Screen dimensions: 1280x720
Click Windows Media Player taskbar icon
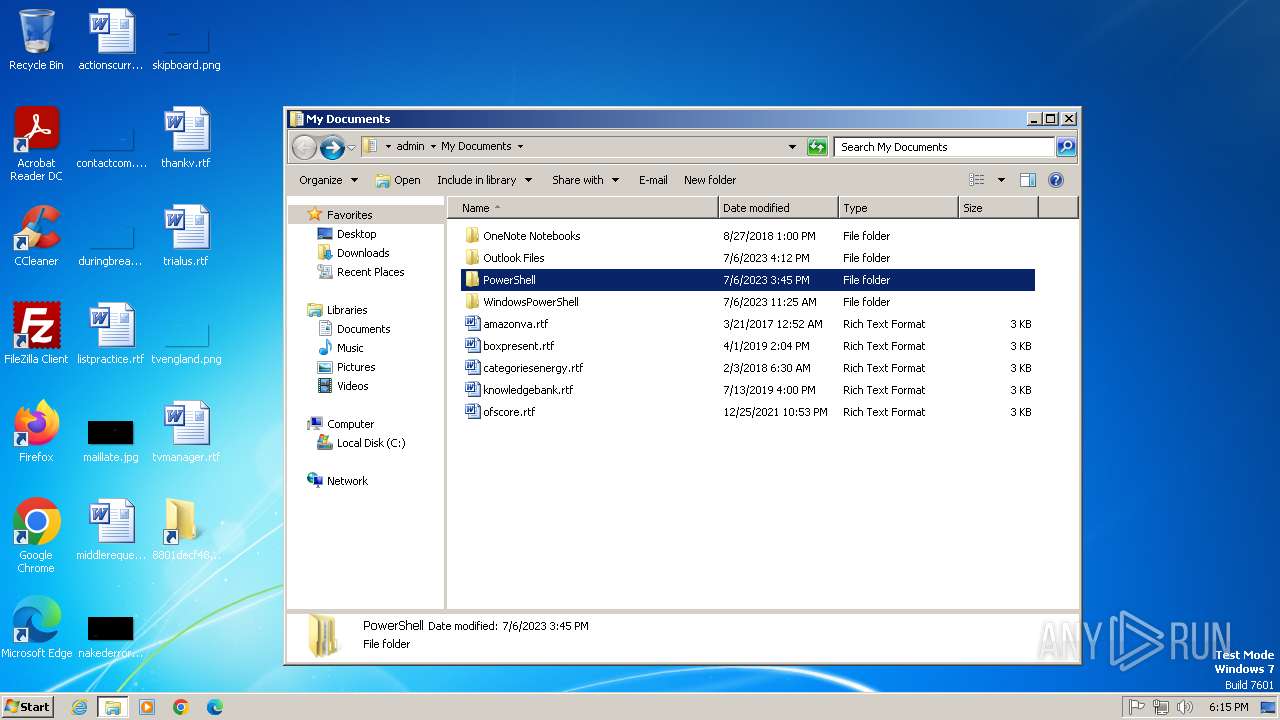tap(147, 707)
